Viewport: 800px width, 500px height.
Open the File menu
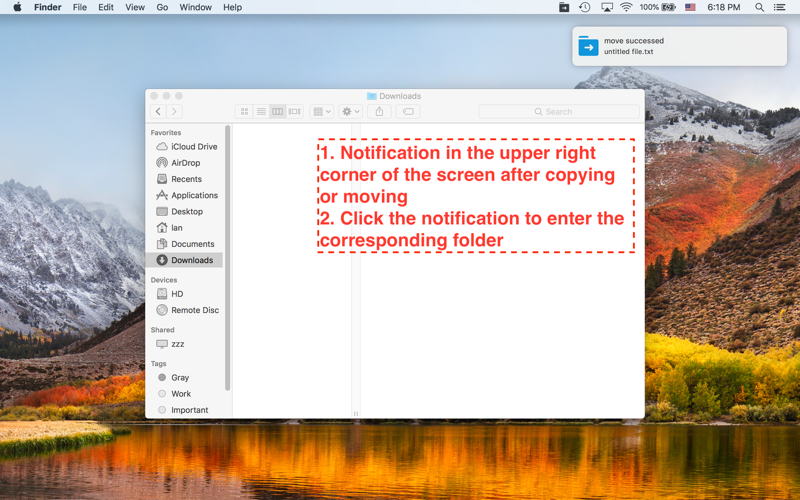[80, 7]
